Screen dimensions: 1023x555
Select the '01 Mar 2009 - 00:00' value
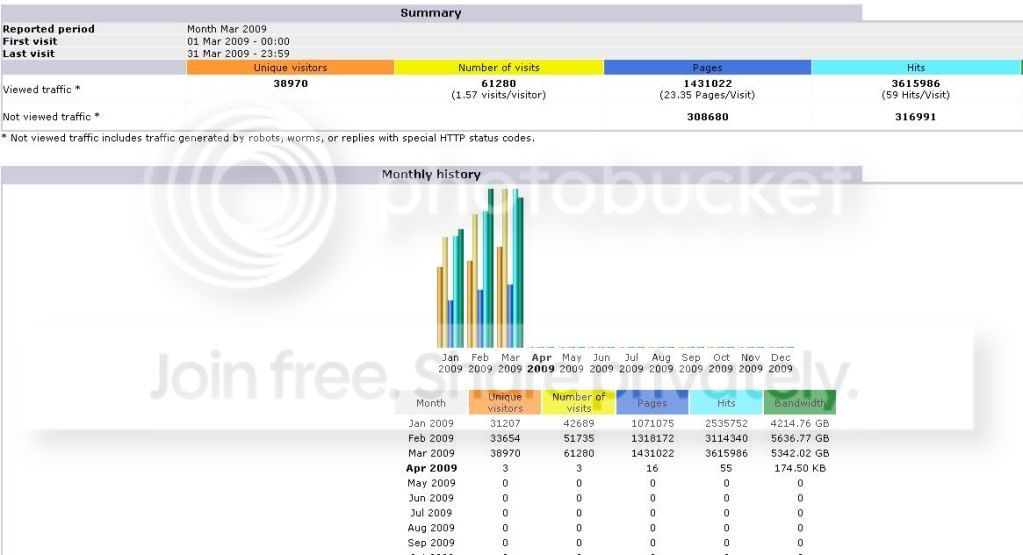pos(238,41)
